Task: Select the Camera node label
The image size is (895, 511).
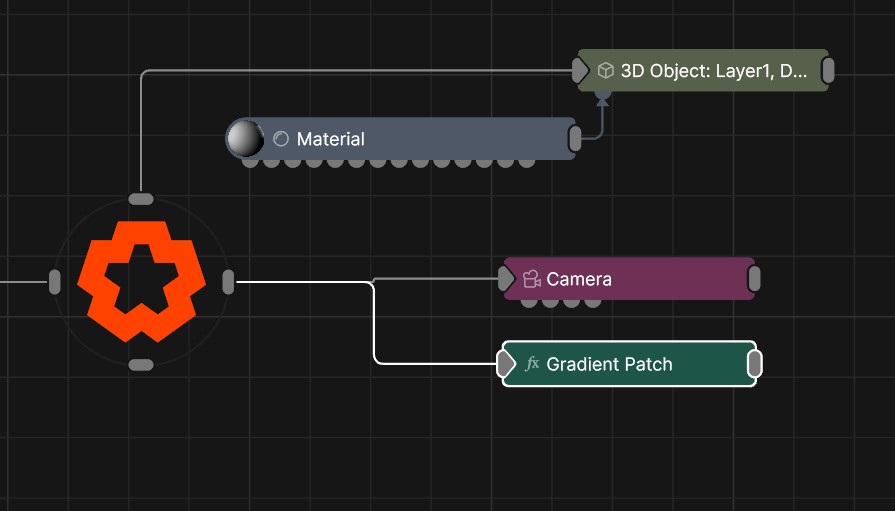Action: coord(579,279)
